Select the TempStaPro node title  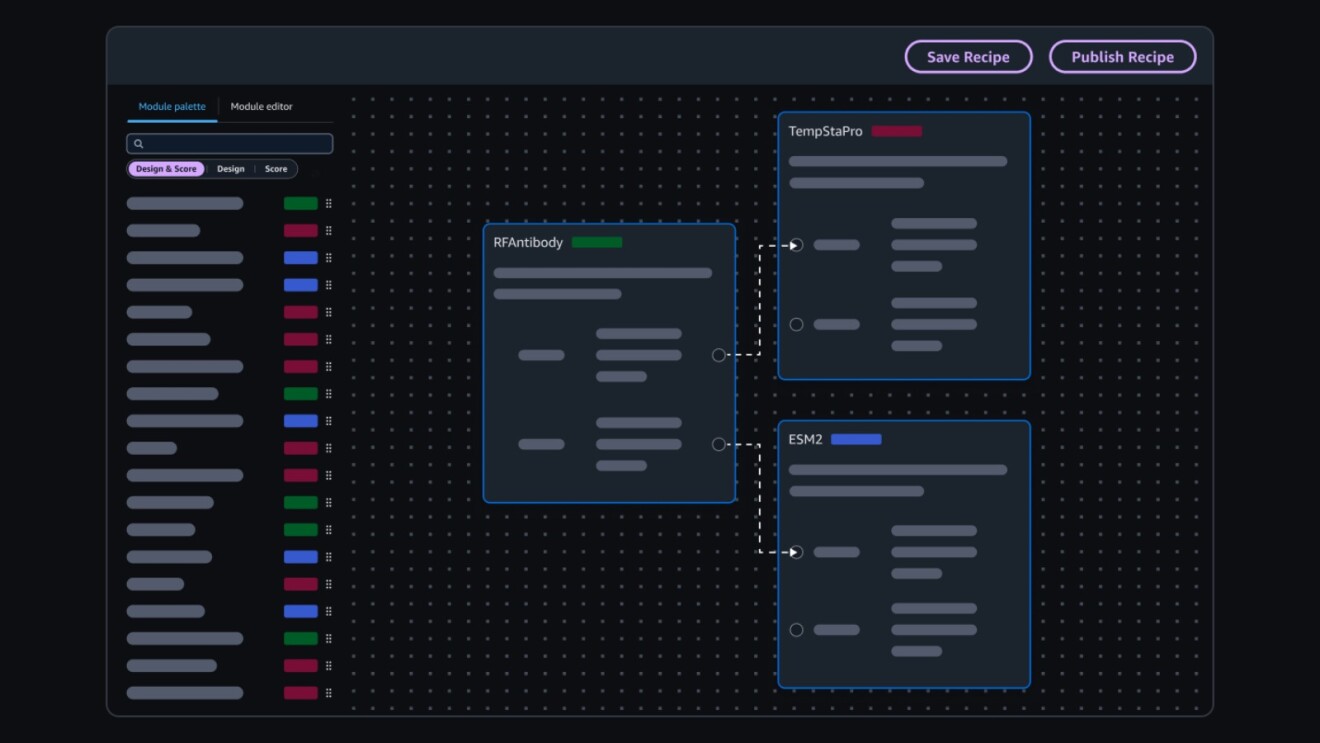[x=825, y=131]
